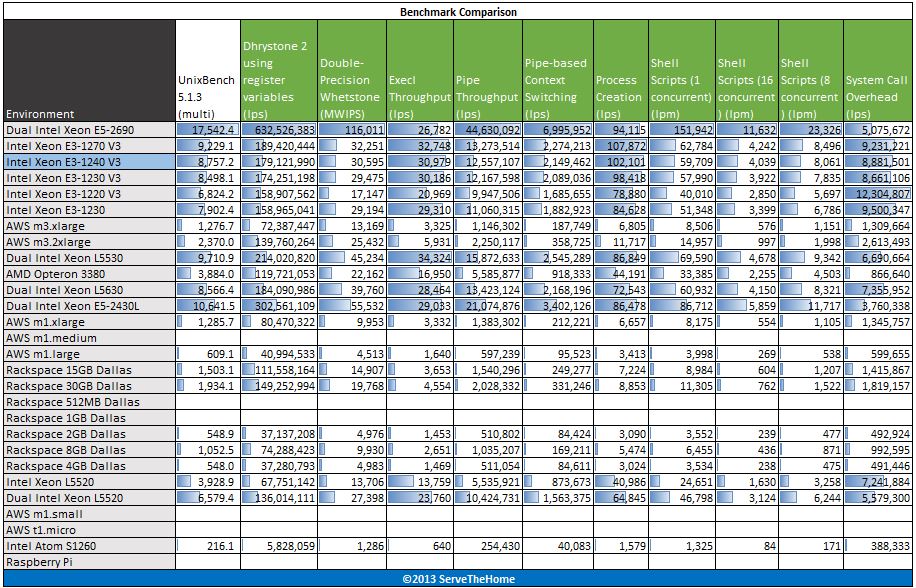Select the System Call Overhead header

(878, 71)
